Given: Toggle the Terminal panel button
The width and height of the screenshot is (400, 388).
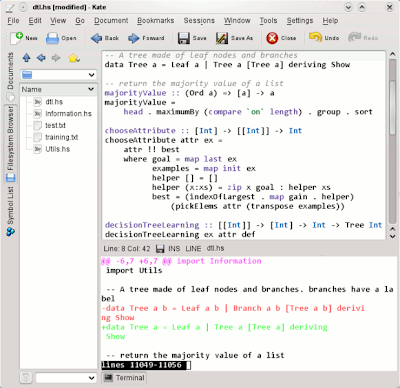Looking at the screenshot, I should [124, 378].
